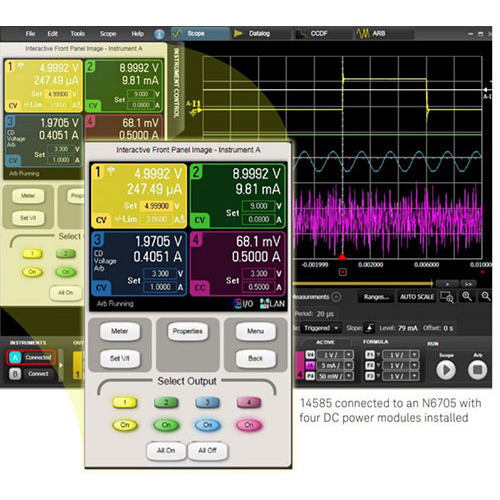The height and width of the screenshot is (500, 500).
Task: Click the Menu button on enlarged panel
Action: pyautogui.click(x=256, y=331)
